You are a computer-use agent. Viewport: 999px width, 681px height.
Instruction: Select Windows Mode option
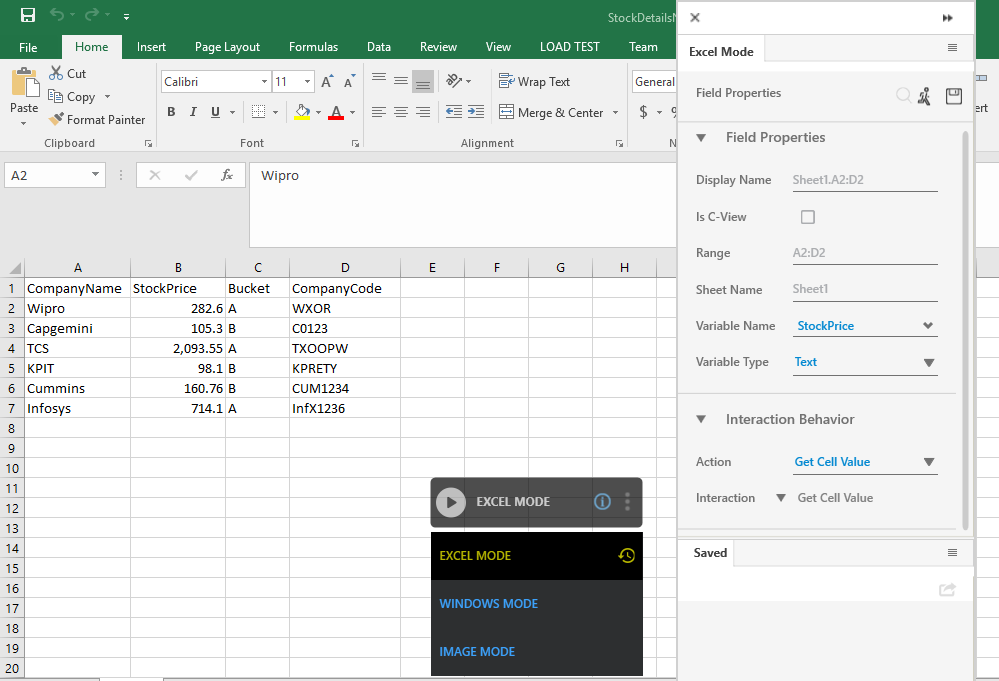[489, 604]
